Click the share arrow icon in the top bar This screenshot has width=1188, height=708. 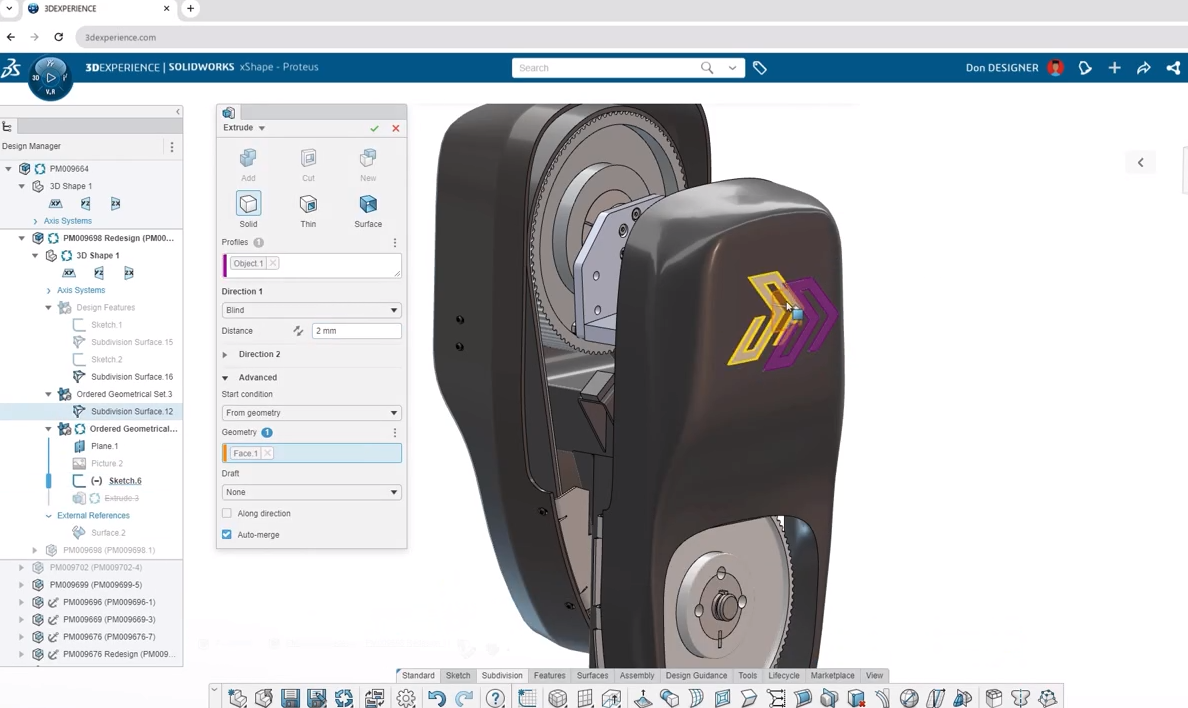click(x=1144, y=68)
